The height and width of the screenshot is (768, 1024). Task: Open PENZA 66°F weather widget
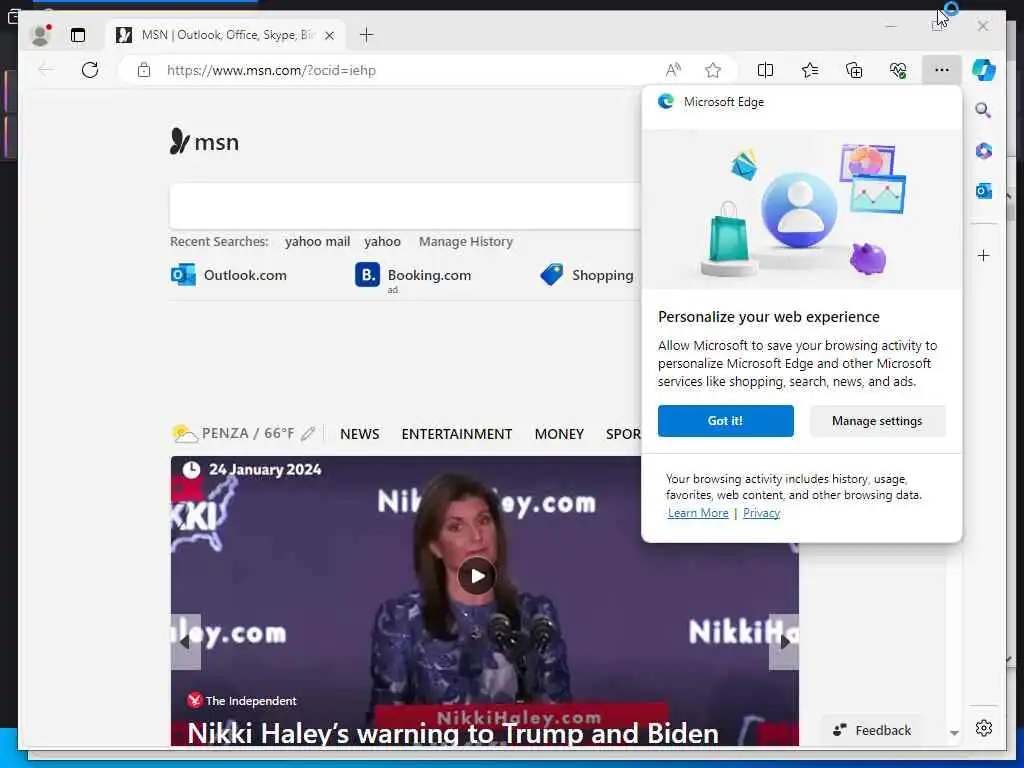(232, 434)
